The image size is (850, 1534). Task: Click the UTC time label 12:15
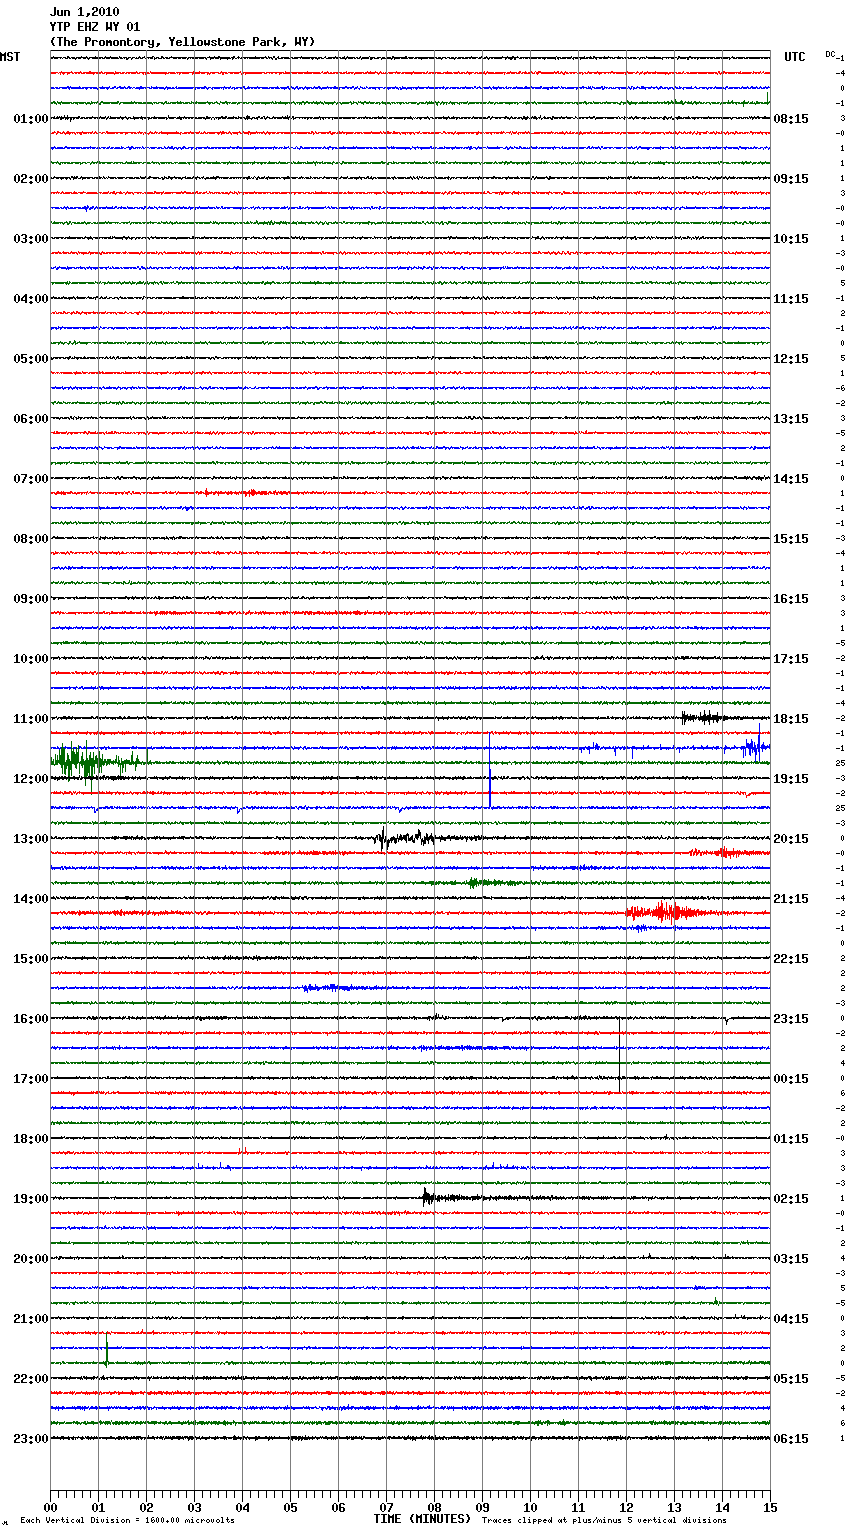pyautogui.click(x=791, y=359)
